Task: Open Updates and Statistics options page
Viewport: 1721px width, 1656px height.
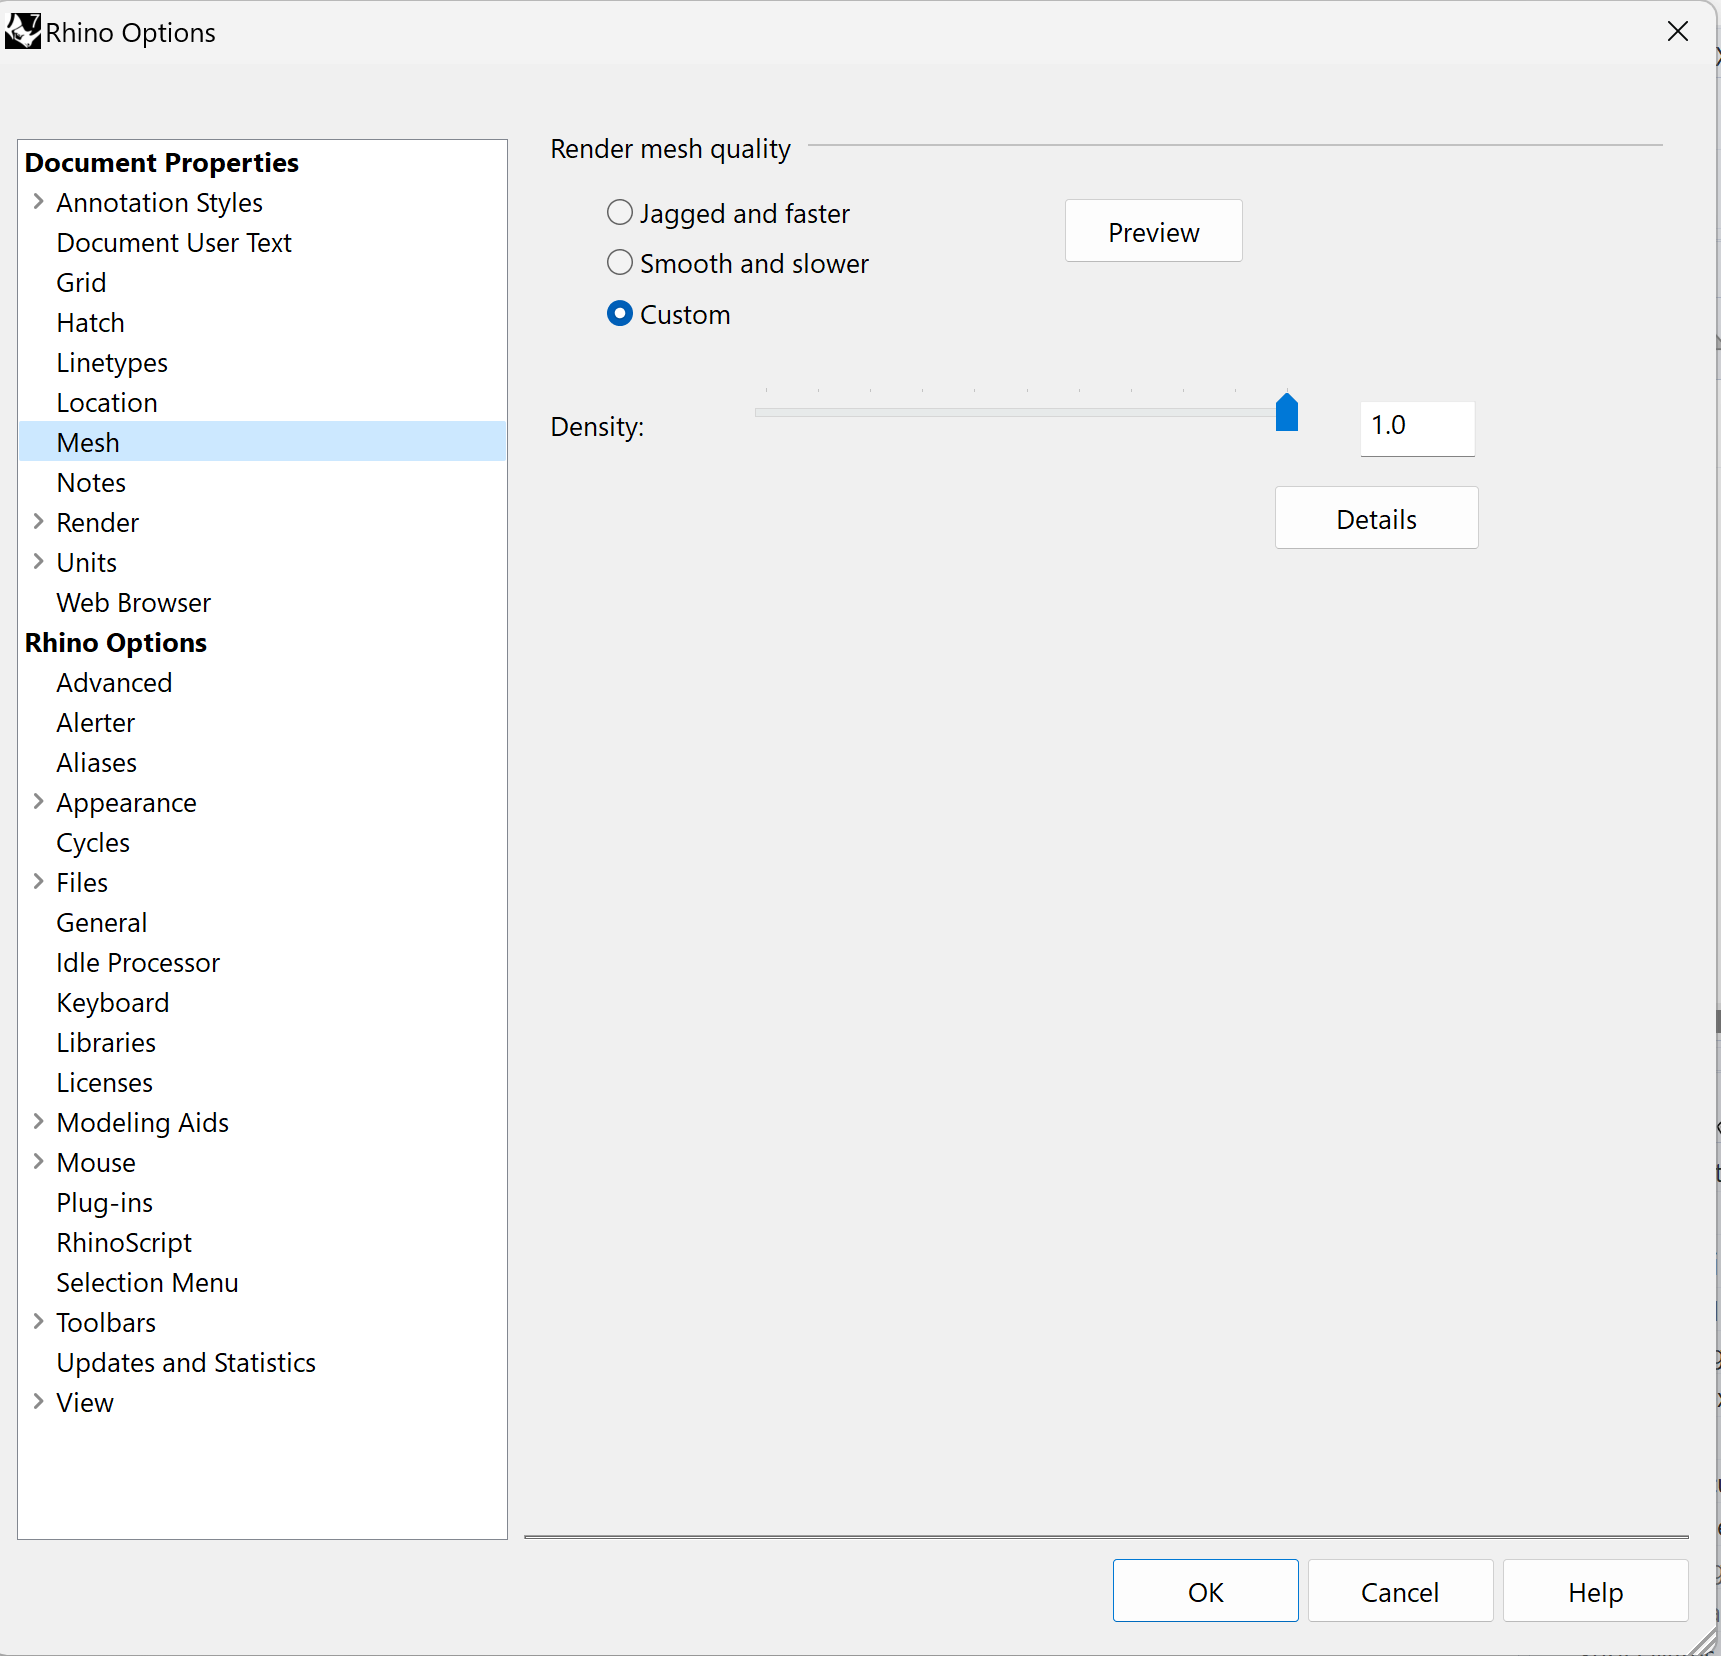Action: (186, 1363)
